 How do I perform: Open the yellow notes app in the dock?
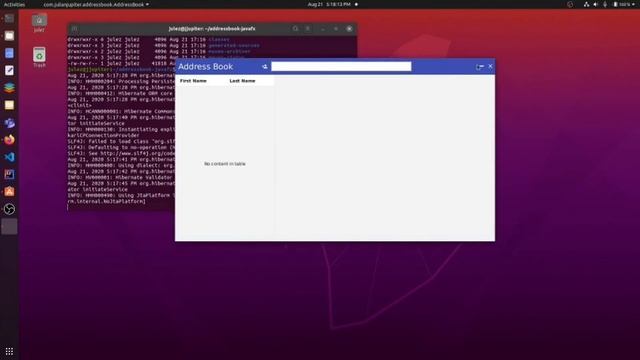(9, 105)
